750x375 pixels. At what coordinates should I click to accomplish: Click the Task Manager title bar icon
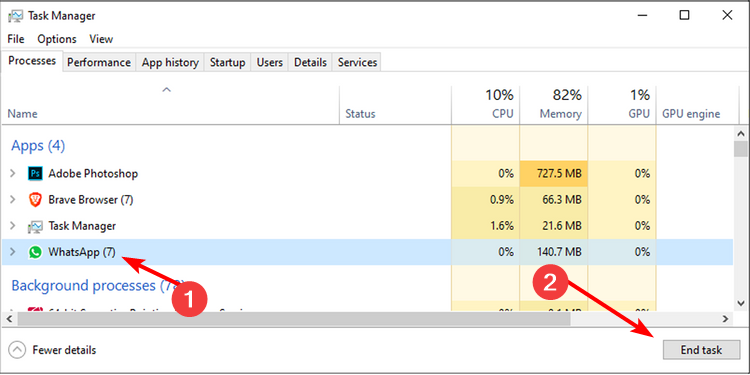16,16
